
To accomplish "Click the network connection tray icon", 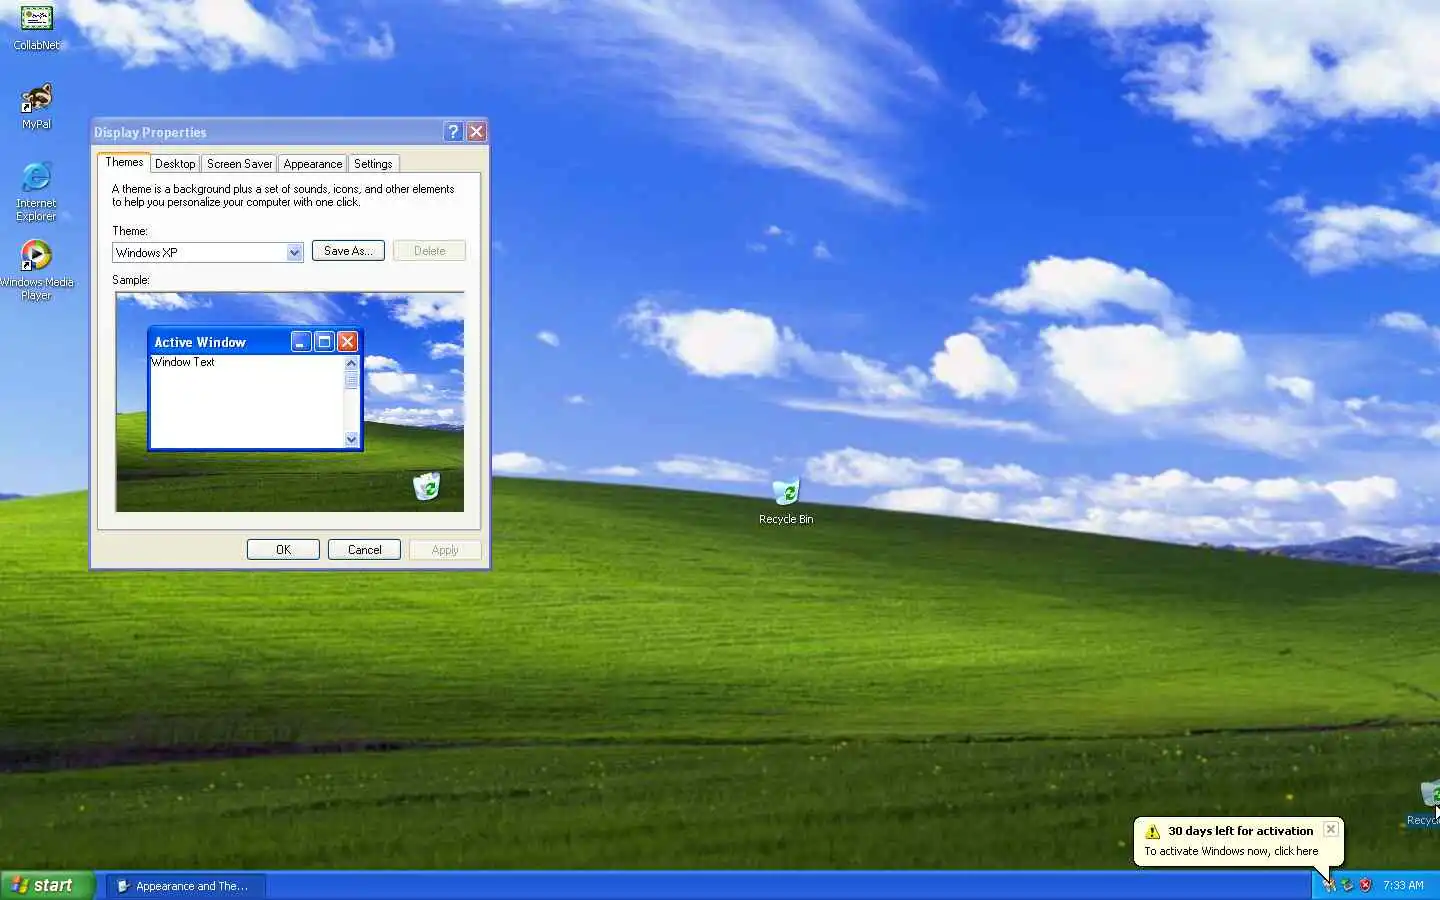I will (x=1347, y=885).
